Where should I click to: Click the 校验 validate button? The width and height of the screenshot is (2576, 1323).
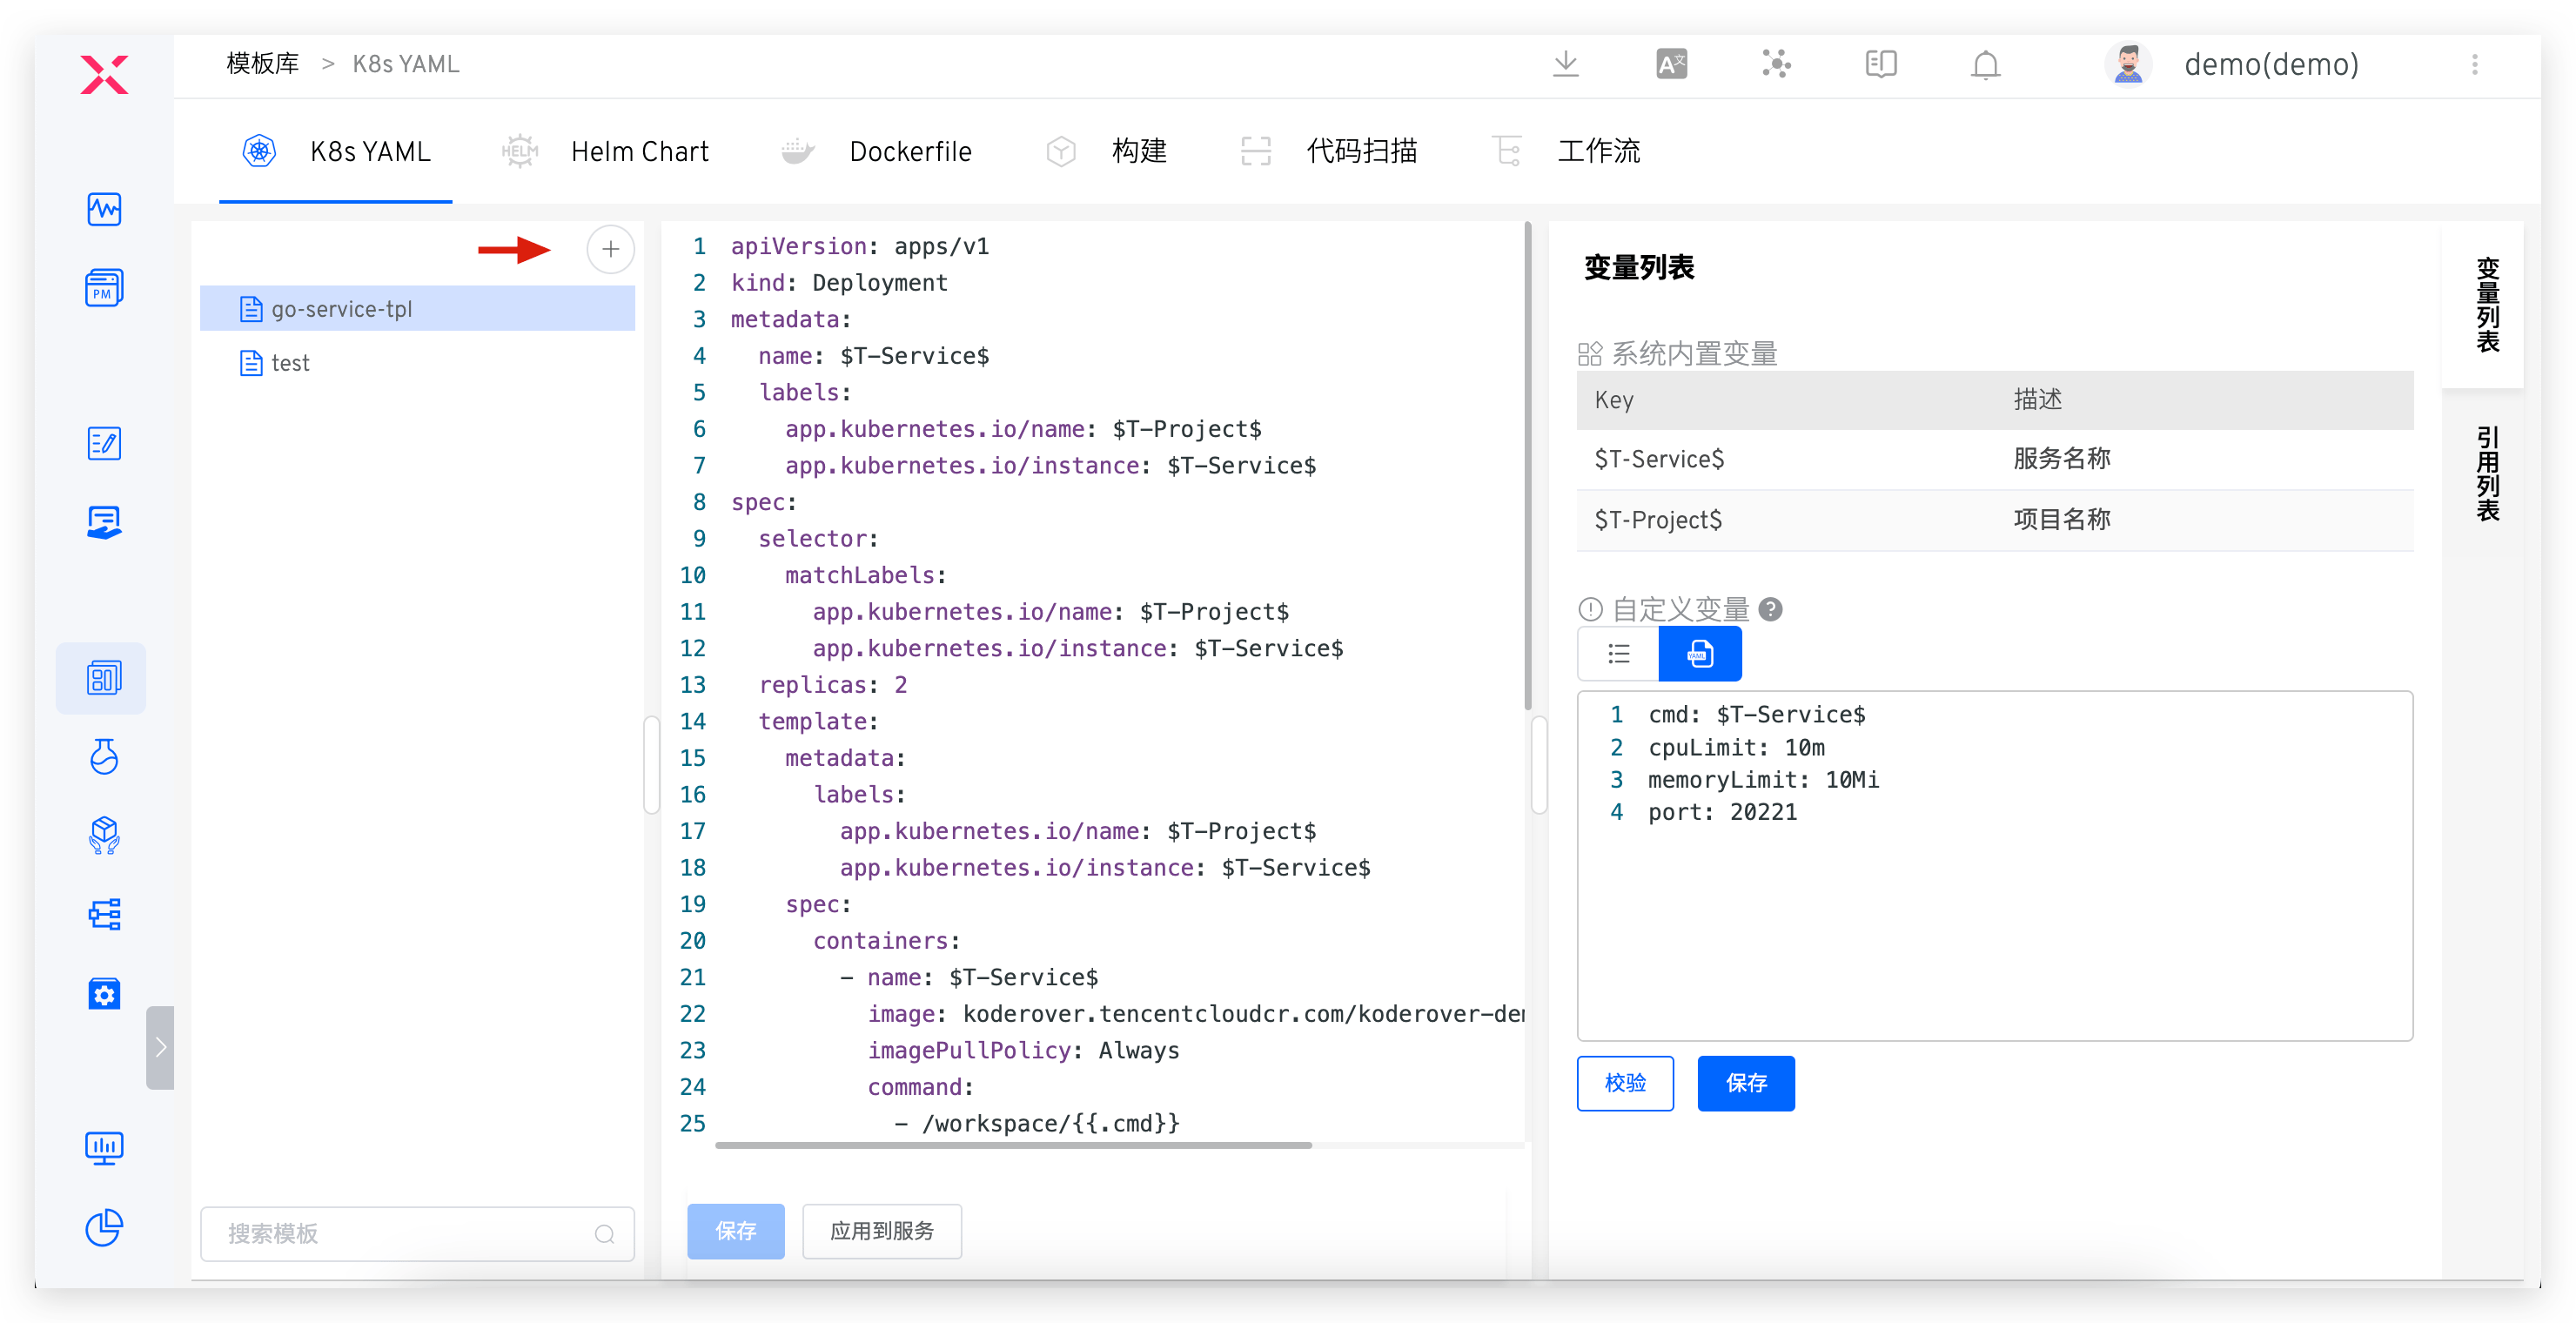click(x=1624, y=1083)
